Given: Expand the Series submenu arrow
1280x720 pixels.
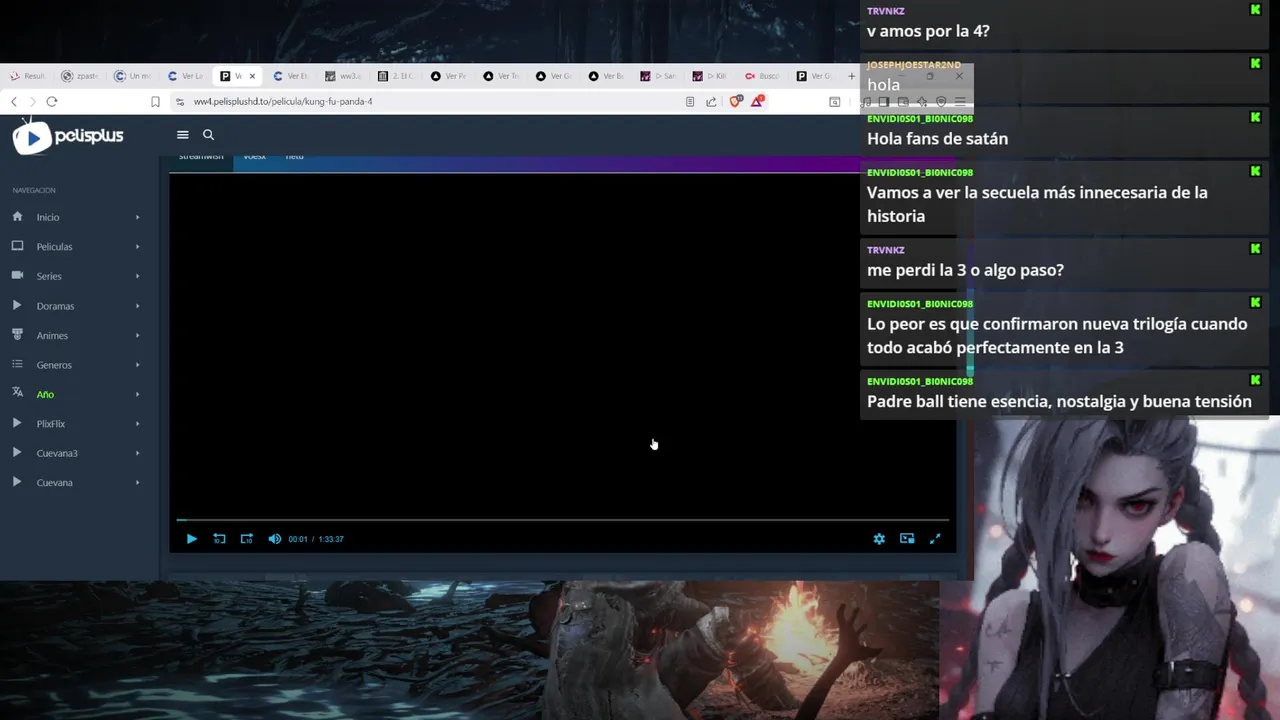Looking at the screenshot, I should click(x=138, y=276).
